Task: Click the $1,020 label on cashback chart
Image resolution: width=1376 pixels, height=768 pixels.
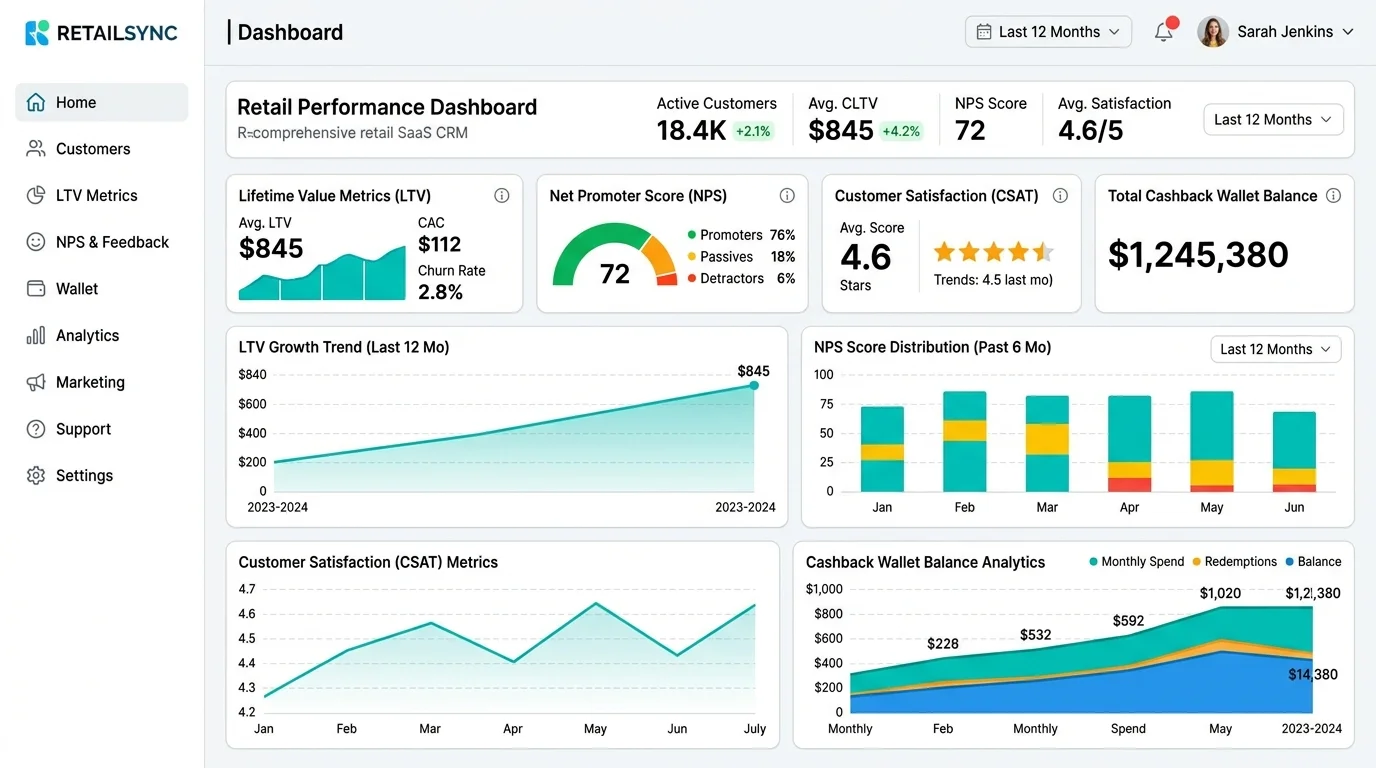Action: tap(1220, 593)
